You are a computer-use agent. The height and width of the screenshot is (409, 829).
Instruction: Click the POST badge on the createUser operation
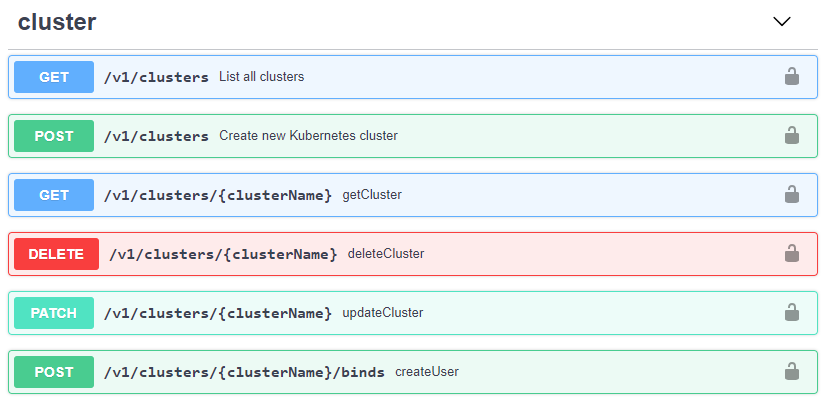54,372
